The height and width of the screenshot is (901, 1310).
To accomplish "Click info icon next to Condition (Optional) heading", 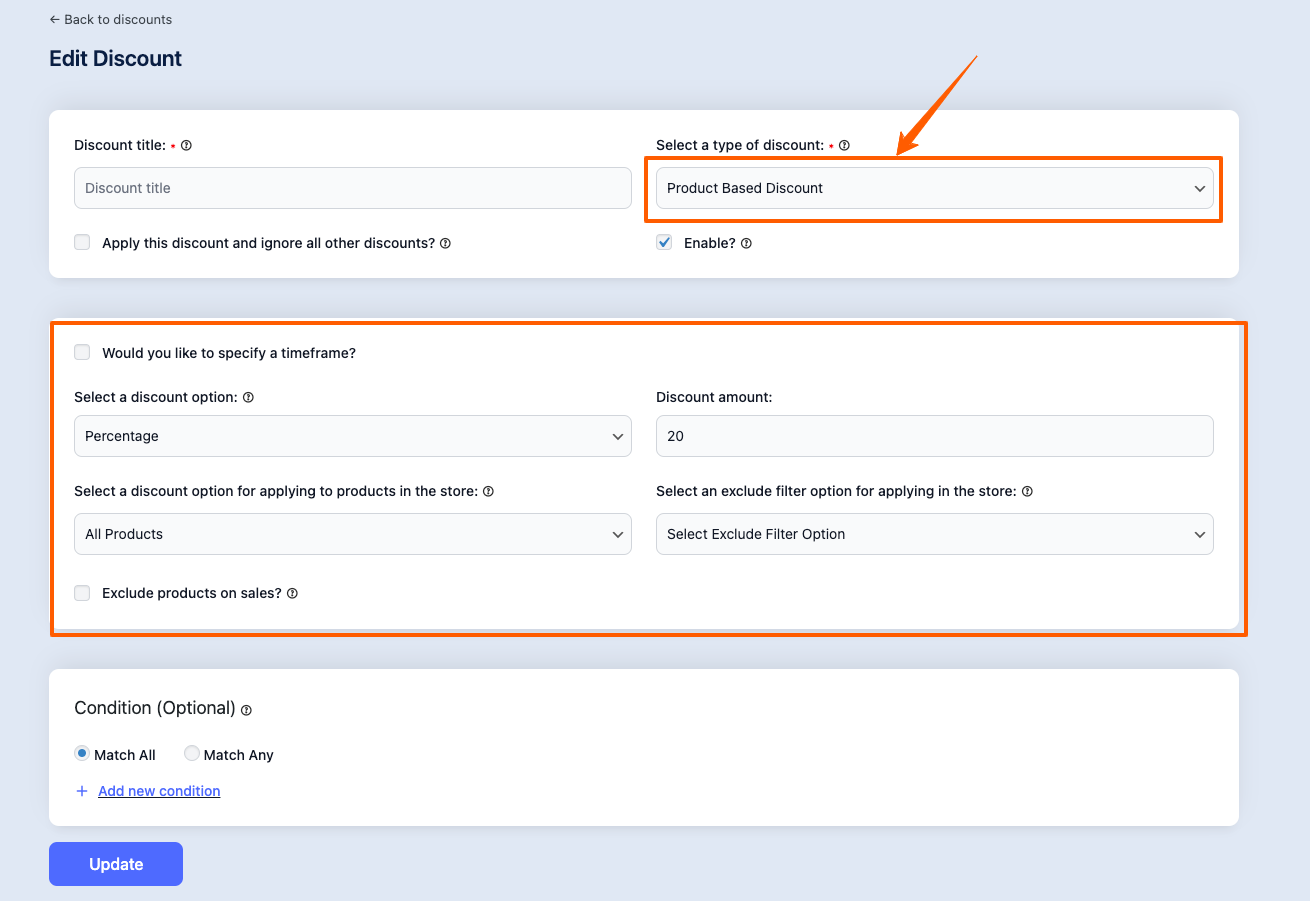I will pos(246,710).
